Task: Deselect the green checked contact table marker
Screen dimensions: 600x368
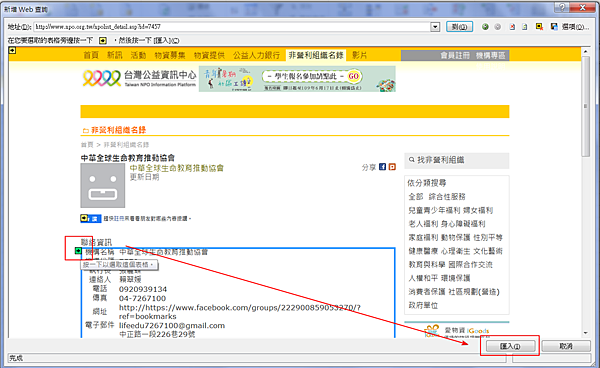Action: (x=78, y=251)
